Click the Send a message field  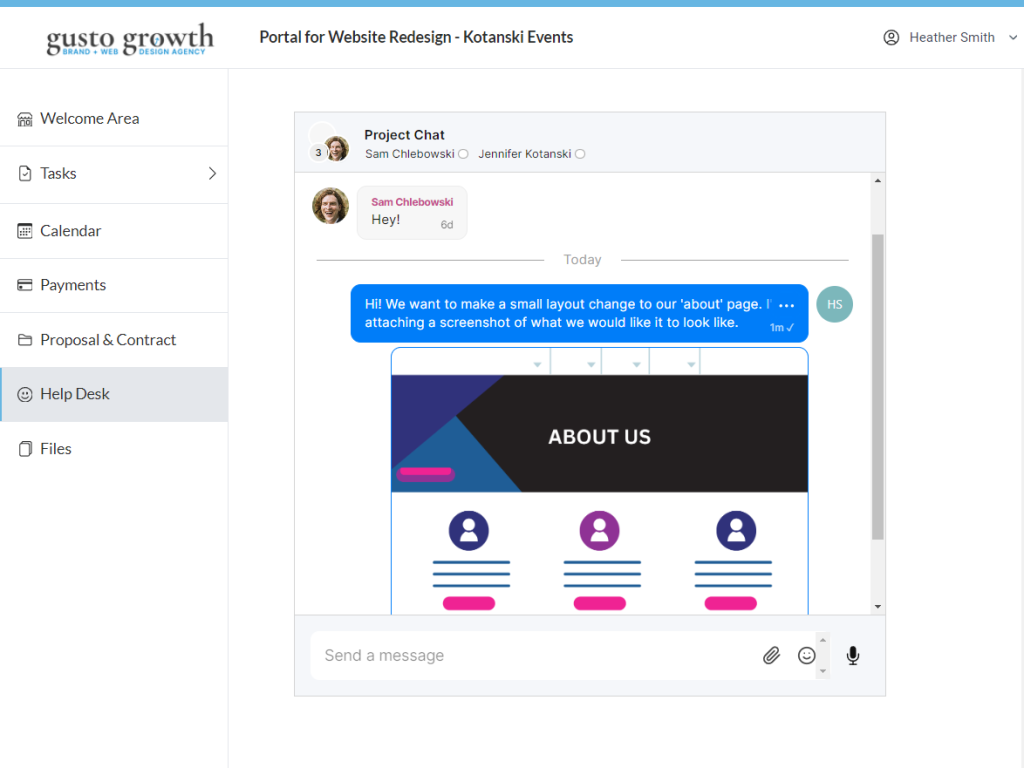[x=536, y=656]
